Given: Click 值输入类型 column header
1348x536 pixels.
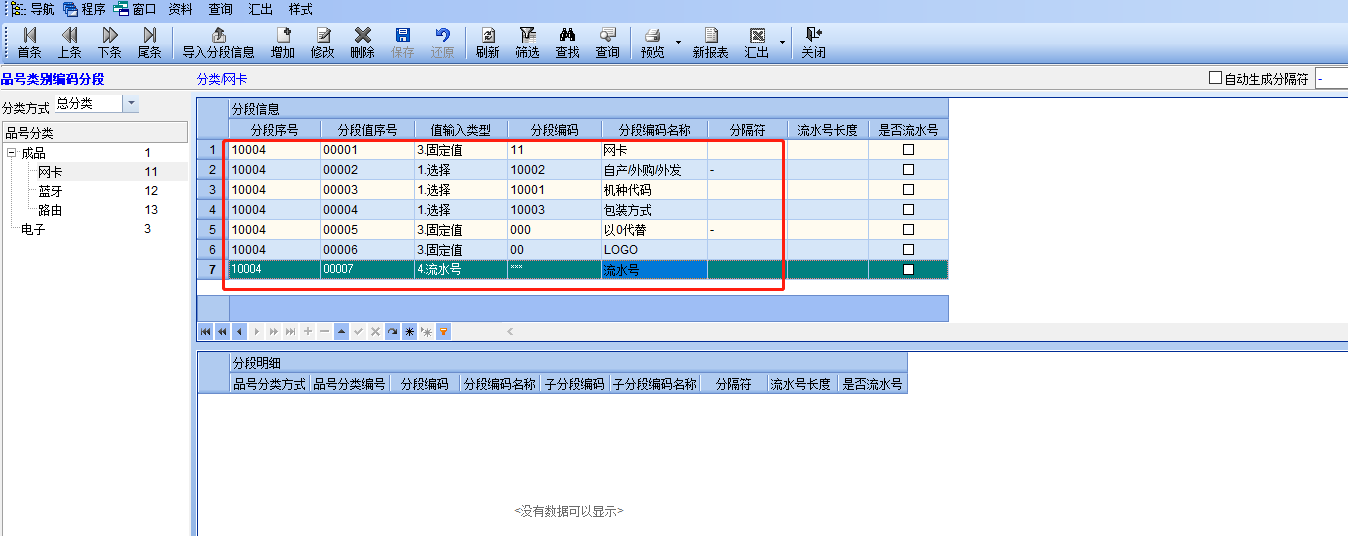Looking at the screenshot, I should tap(461, 130).
